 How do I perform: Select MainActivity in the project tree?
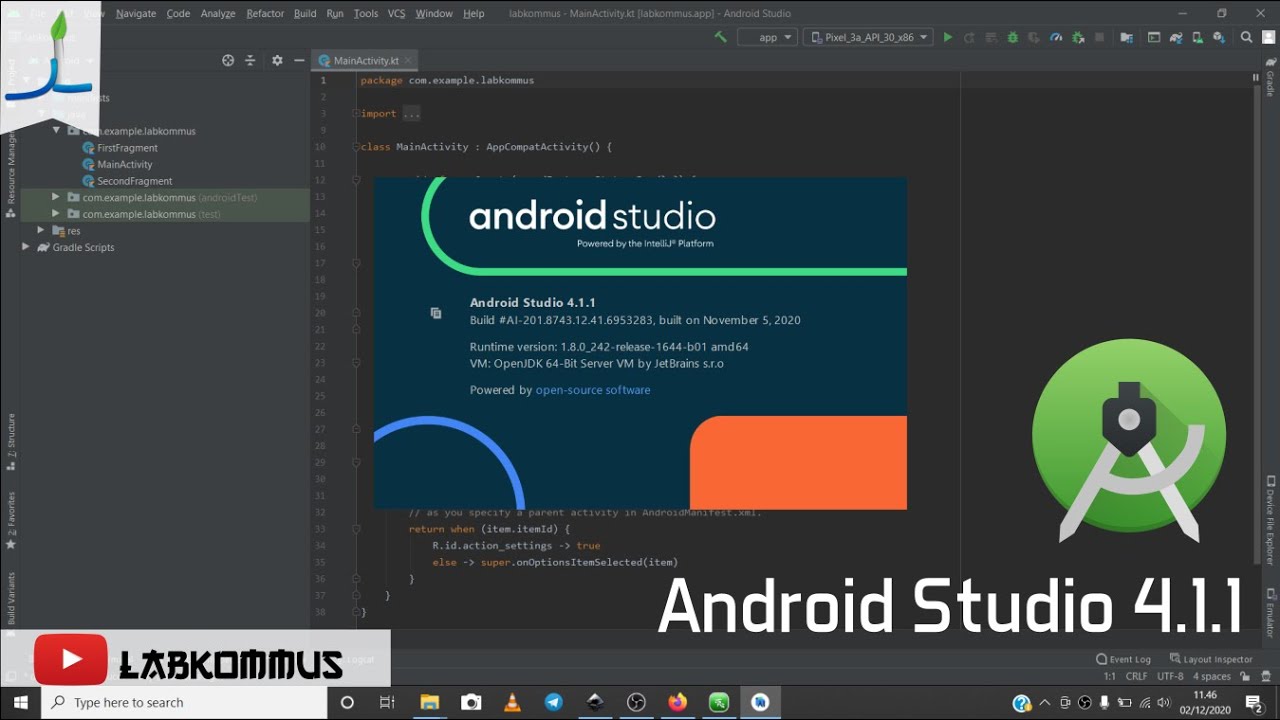124,164
